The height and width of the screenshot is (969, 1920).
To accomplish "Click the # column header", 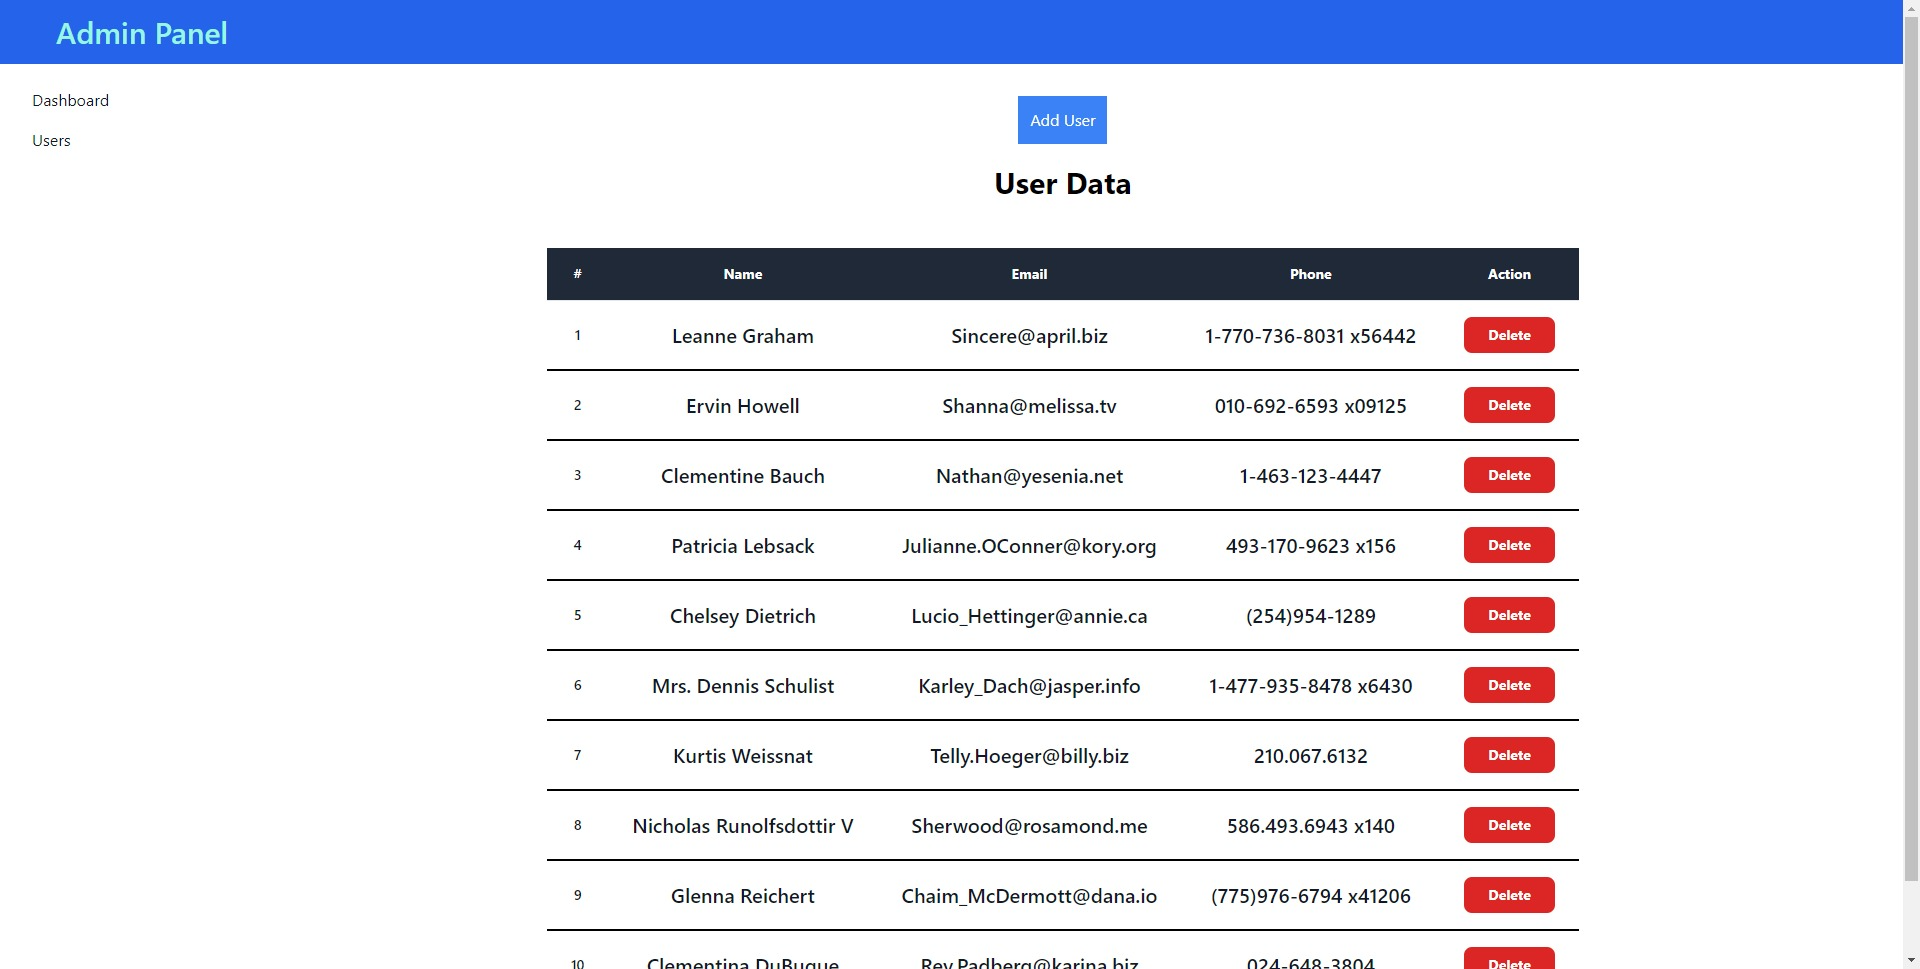I will (577, 274).
